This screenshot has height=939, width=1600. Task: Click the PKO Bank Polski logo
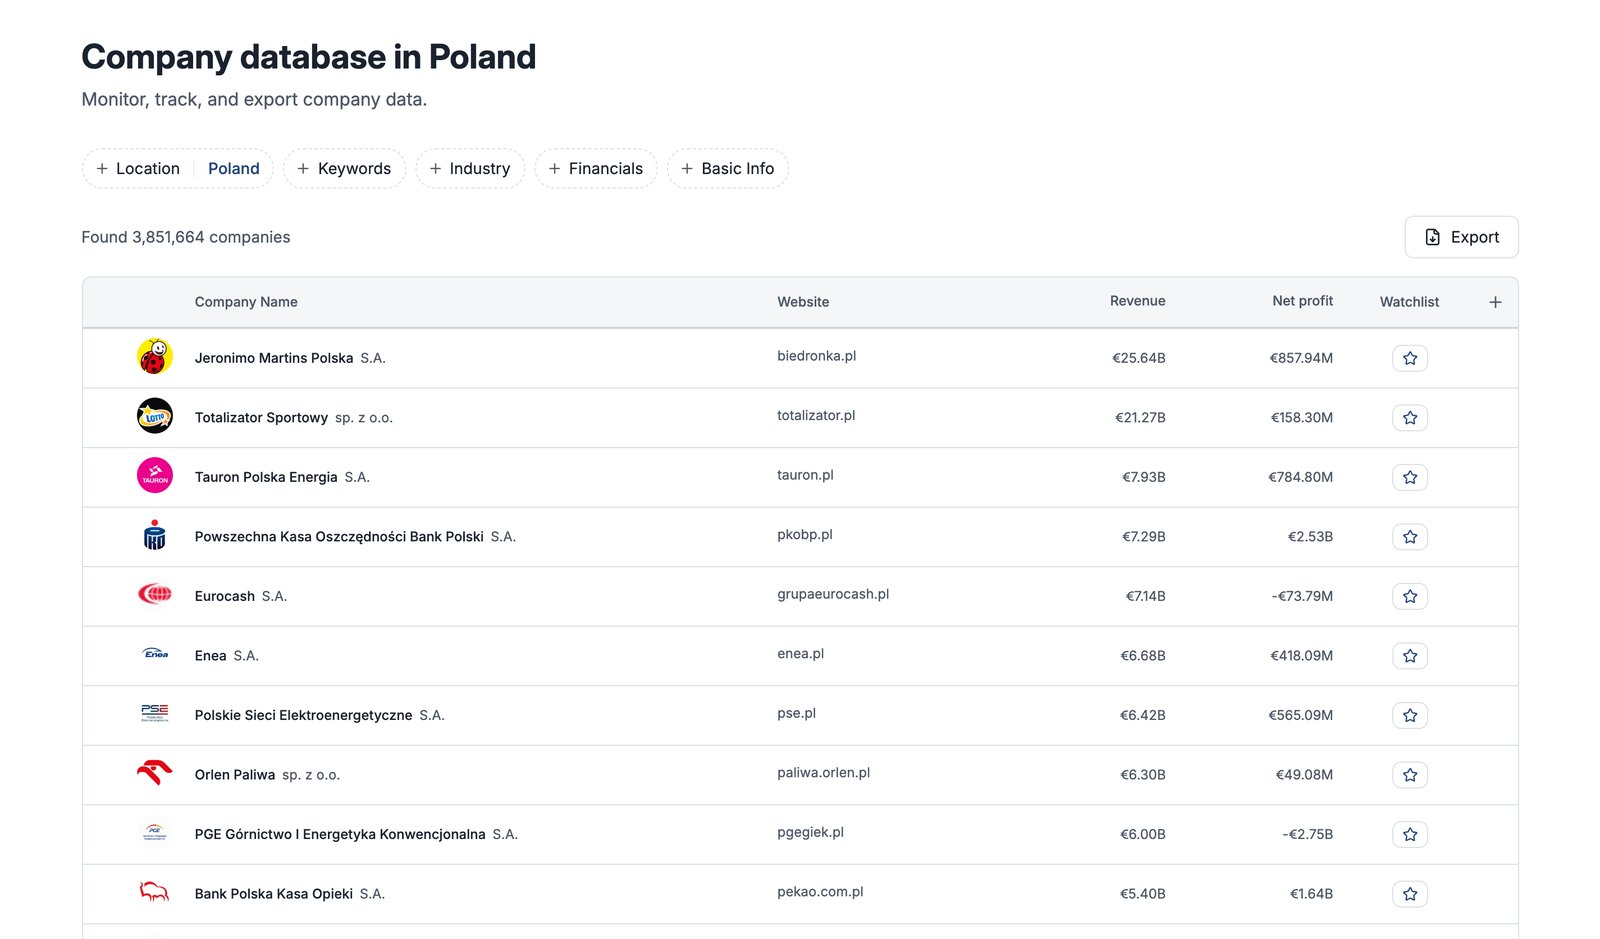[x=155, y=535]
